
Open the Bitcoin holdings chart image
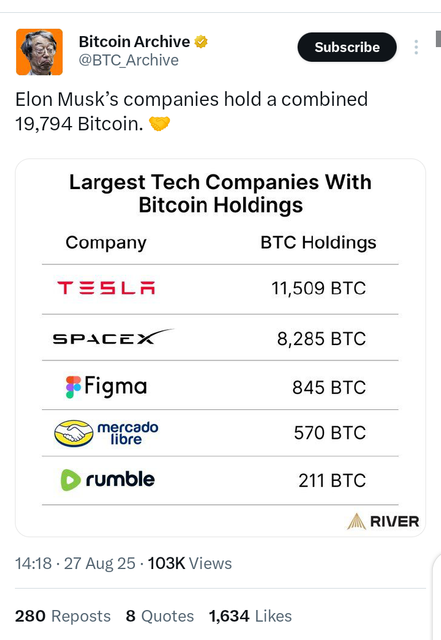tap(220, 348)
